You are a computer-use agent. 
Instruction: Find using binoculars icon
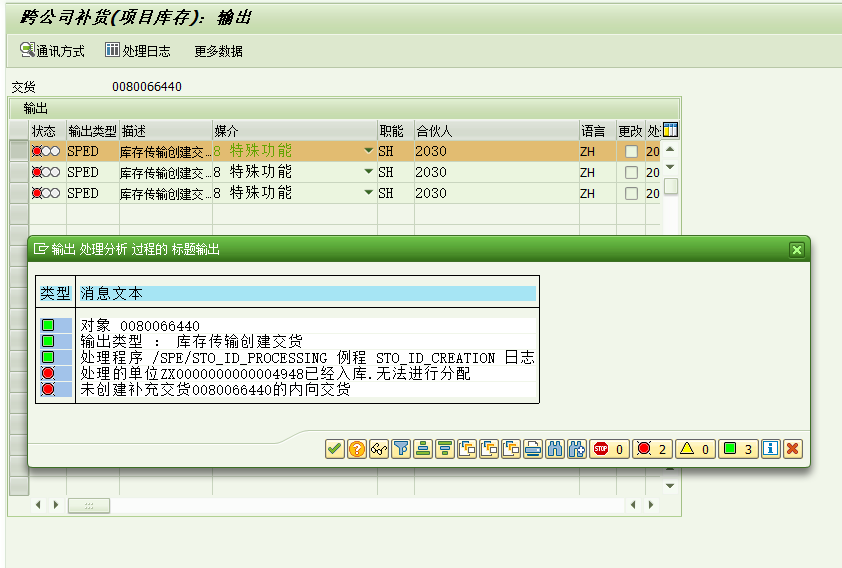pos(555,449)
